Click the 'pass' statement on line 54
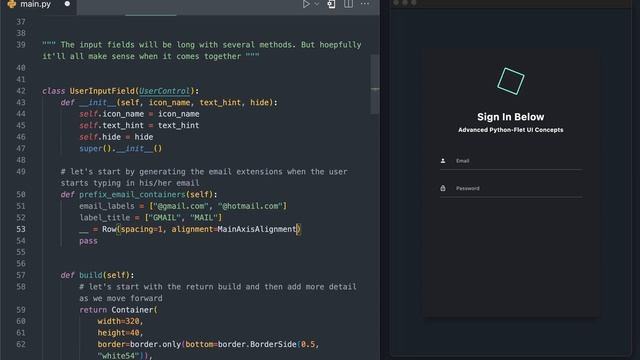 pyautogui.click(x=88, y=241)
